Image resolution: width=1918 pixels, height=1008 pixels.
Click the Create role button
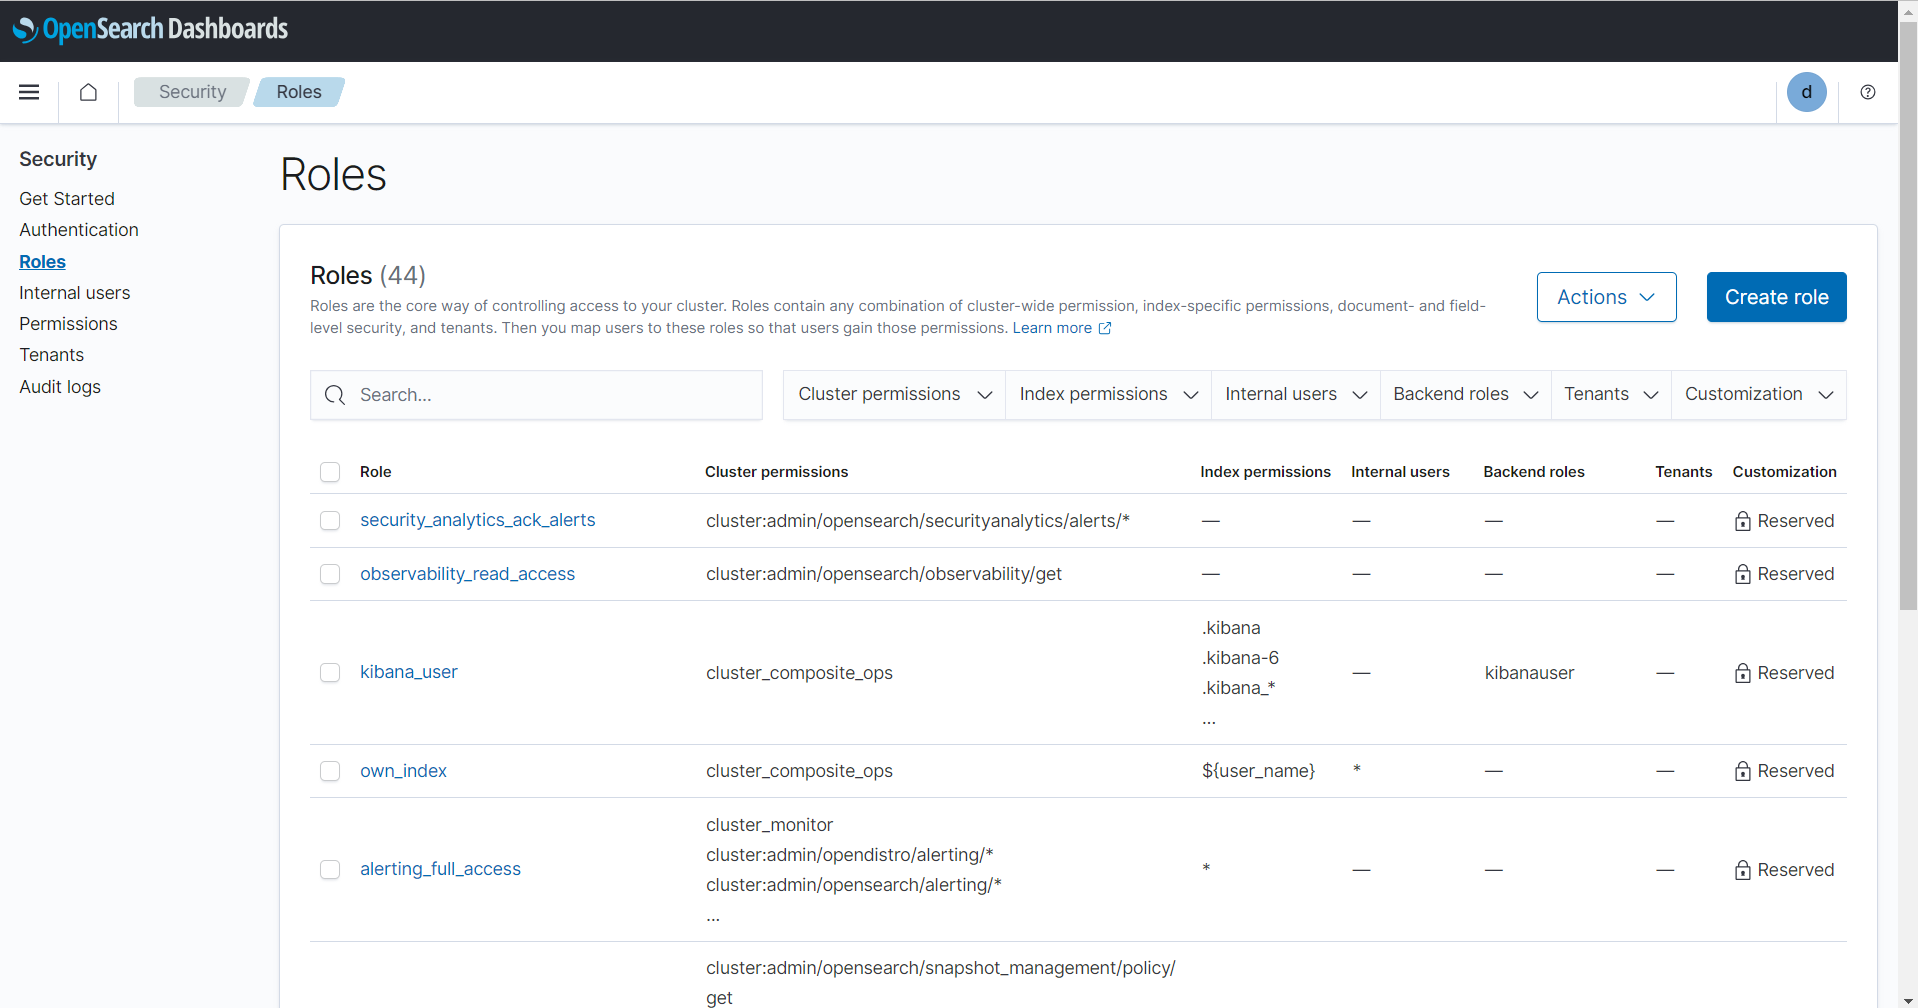point(1776,297)
